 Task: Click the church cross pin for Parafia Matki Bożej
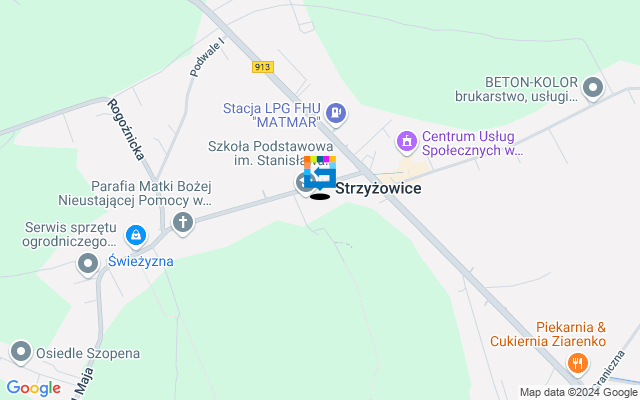183,224
